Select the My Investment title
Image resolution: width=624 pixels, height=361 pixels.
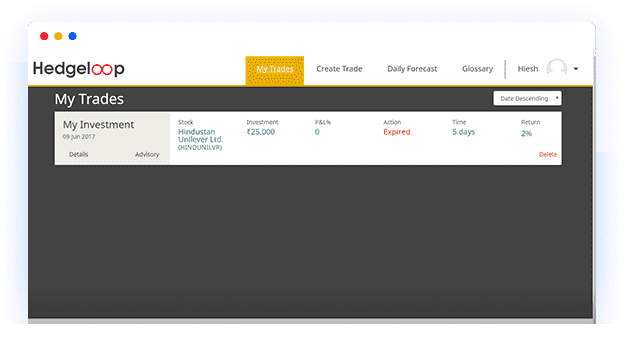pos(98,125)
